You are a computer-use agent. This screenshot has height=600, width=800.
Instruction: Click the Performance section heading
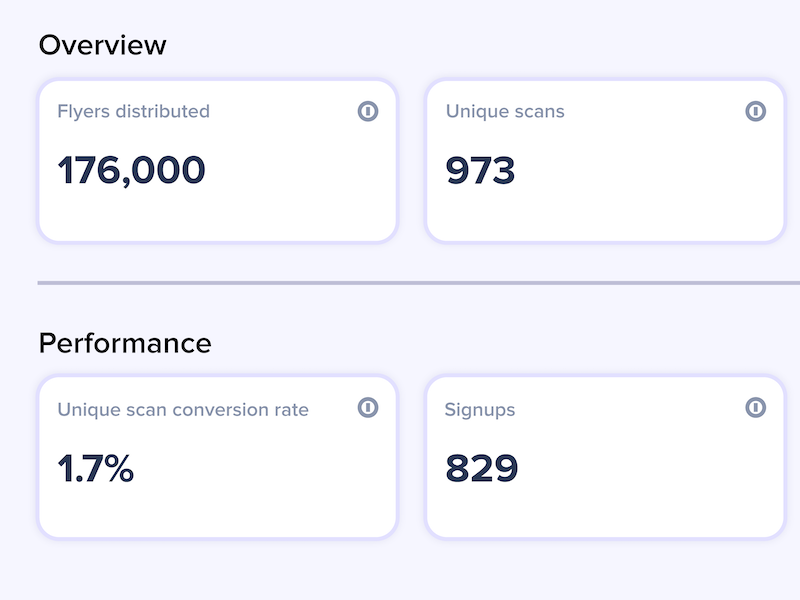(x=125, y=343)
